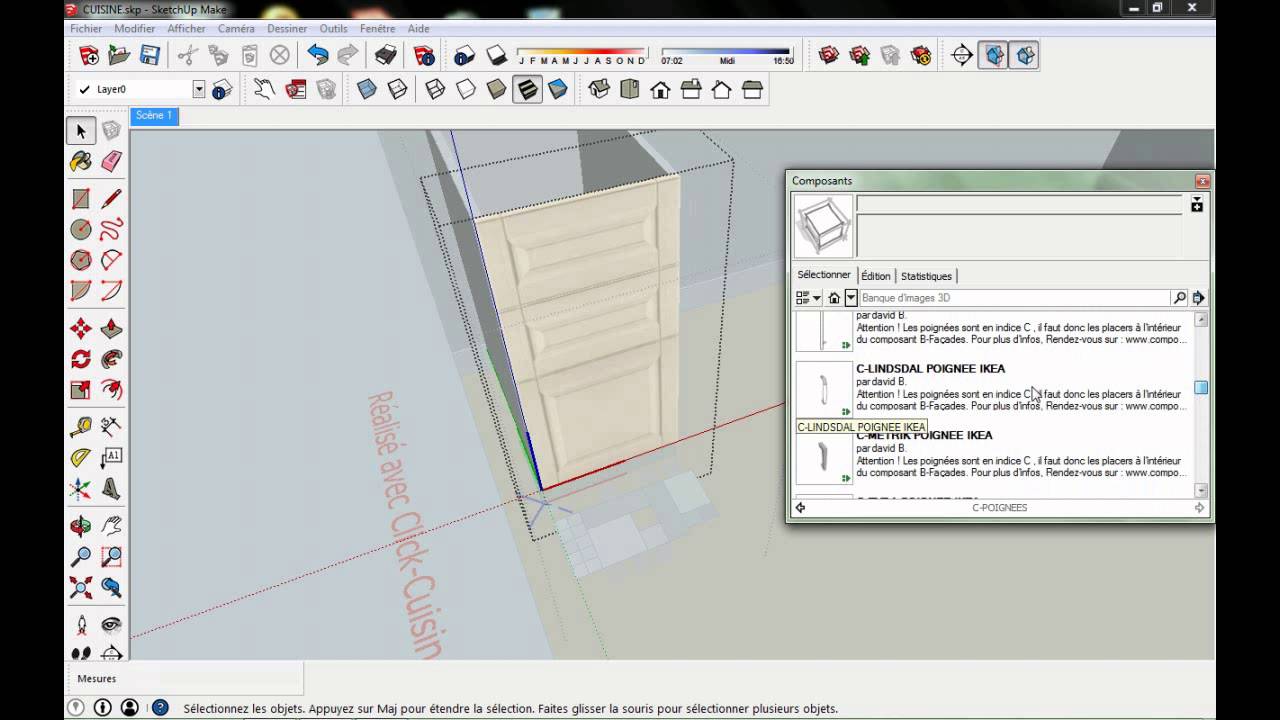
Task: Pick the Follow Me tool
Action: click(111, 359)
